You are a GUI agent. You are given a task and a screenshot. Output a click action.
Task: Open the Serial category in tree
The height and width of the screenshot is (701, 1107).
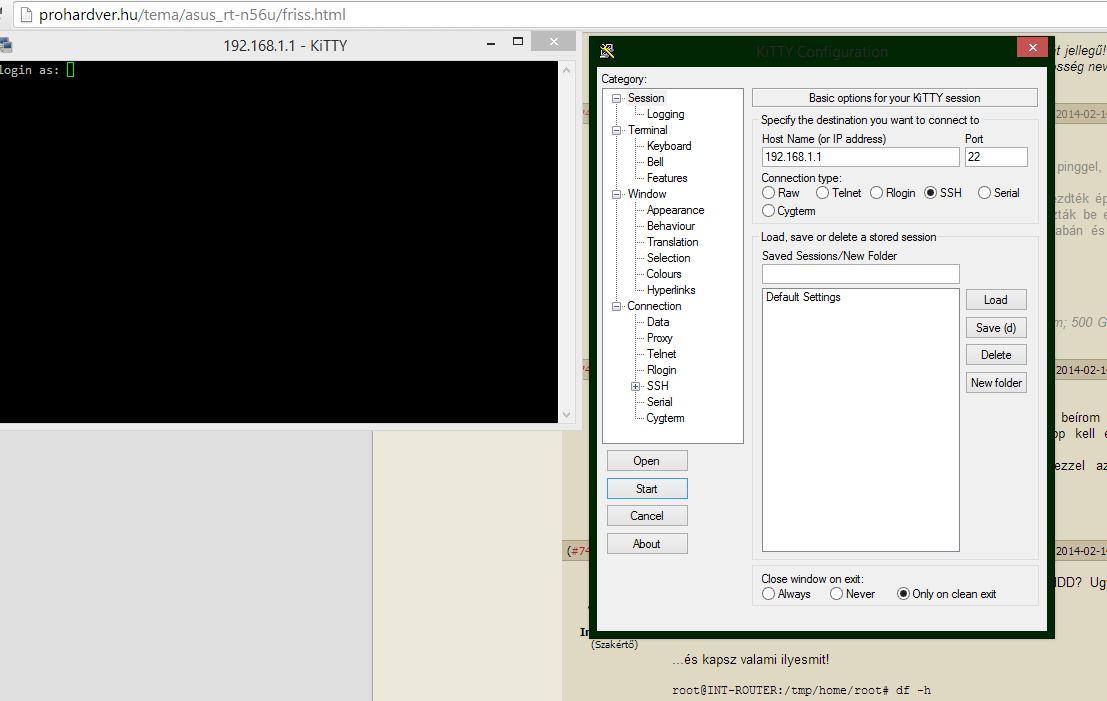pos(659,402)
